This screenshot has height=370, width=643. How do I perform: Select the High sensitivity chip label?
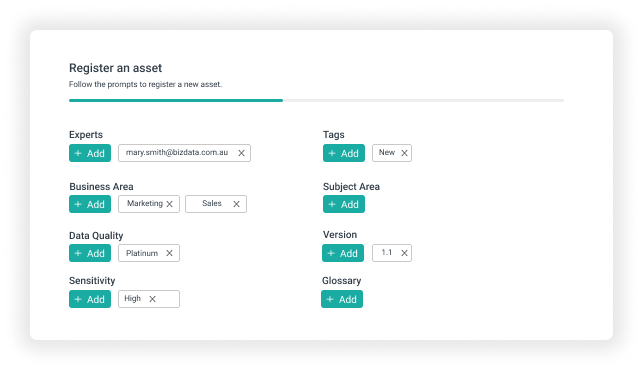132,299
